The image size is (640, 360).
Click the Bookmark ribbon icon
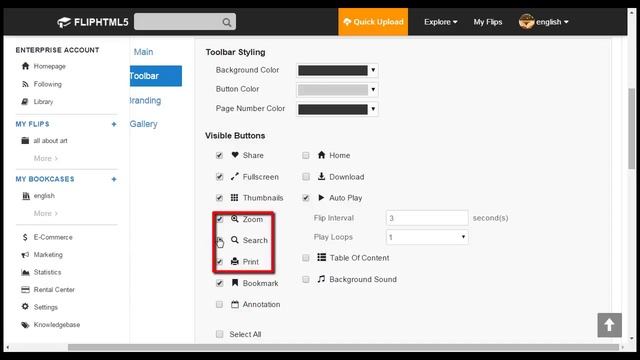(x=235, y=282)
